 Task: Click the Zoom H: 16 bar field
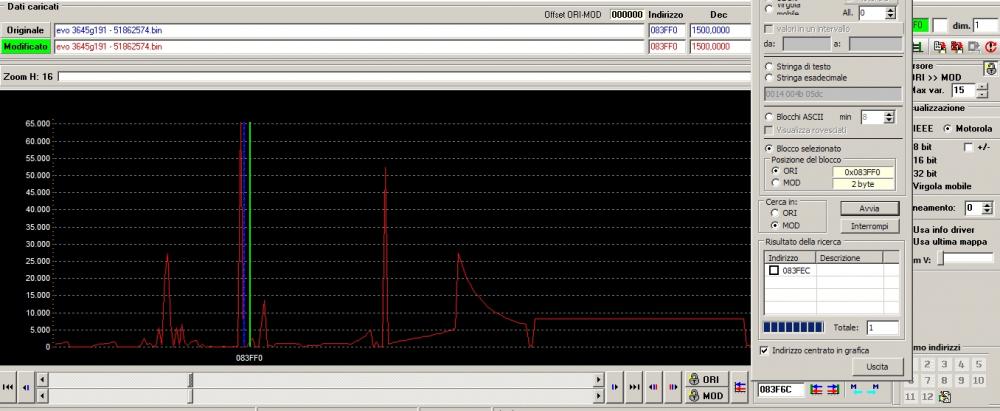(404, 77)
